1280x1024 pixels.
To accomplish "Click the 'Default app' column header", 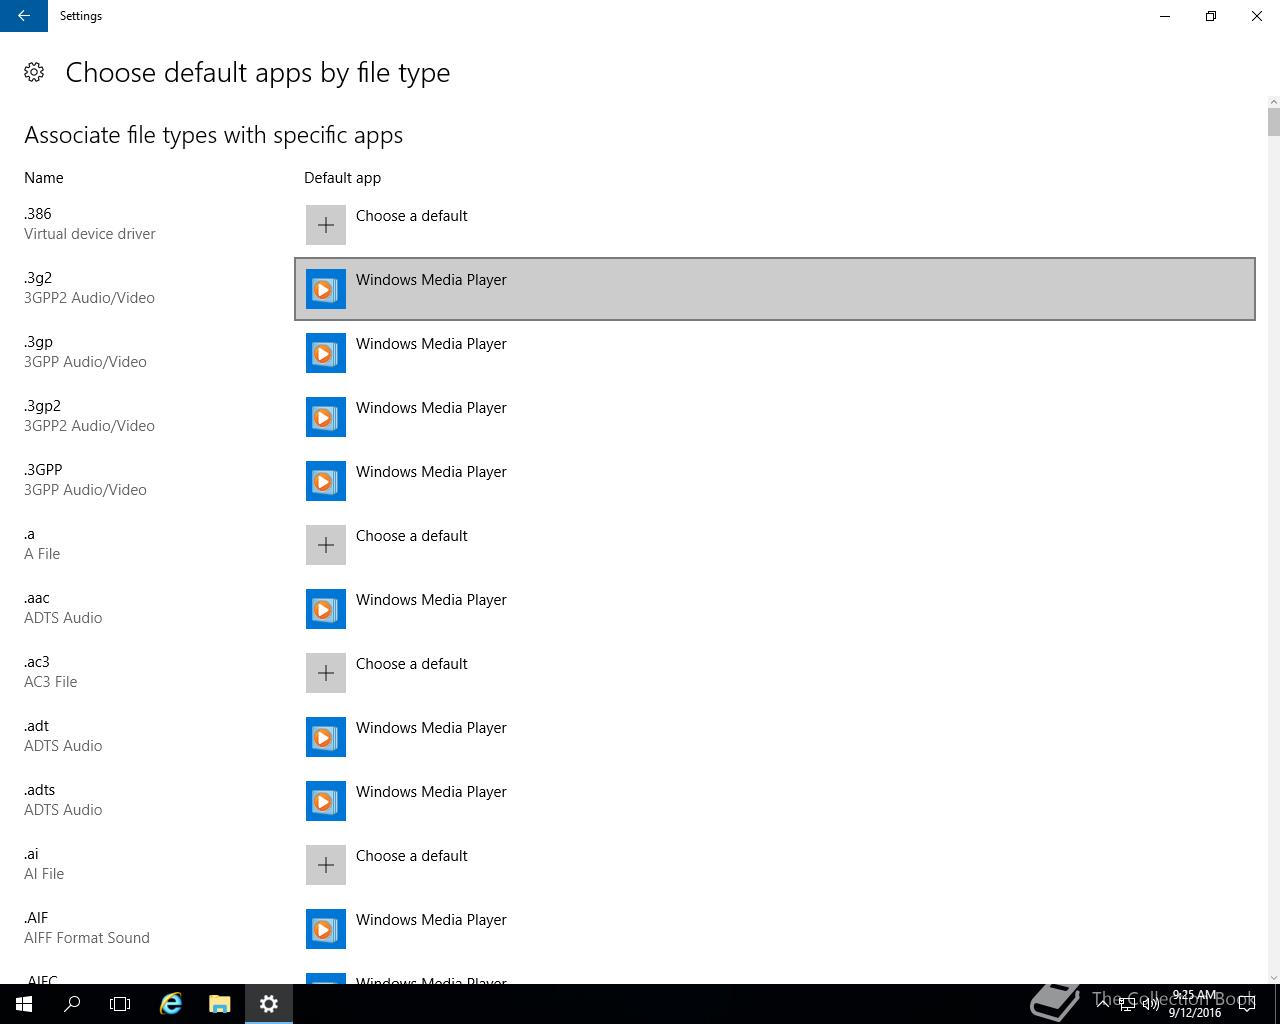I will (x=342, y=178).
